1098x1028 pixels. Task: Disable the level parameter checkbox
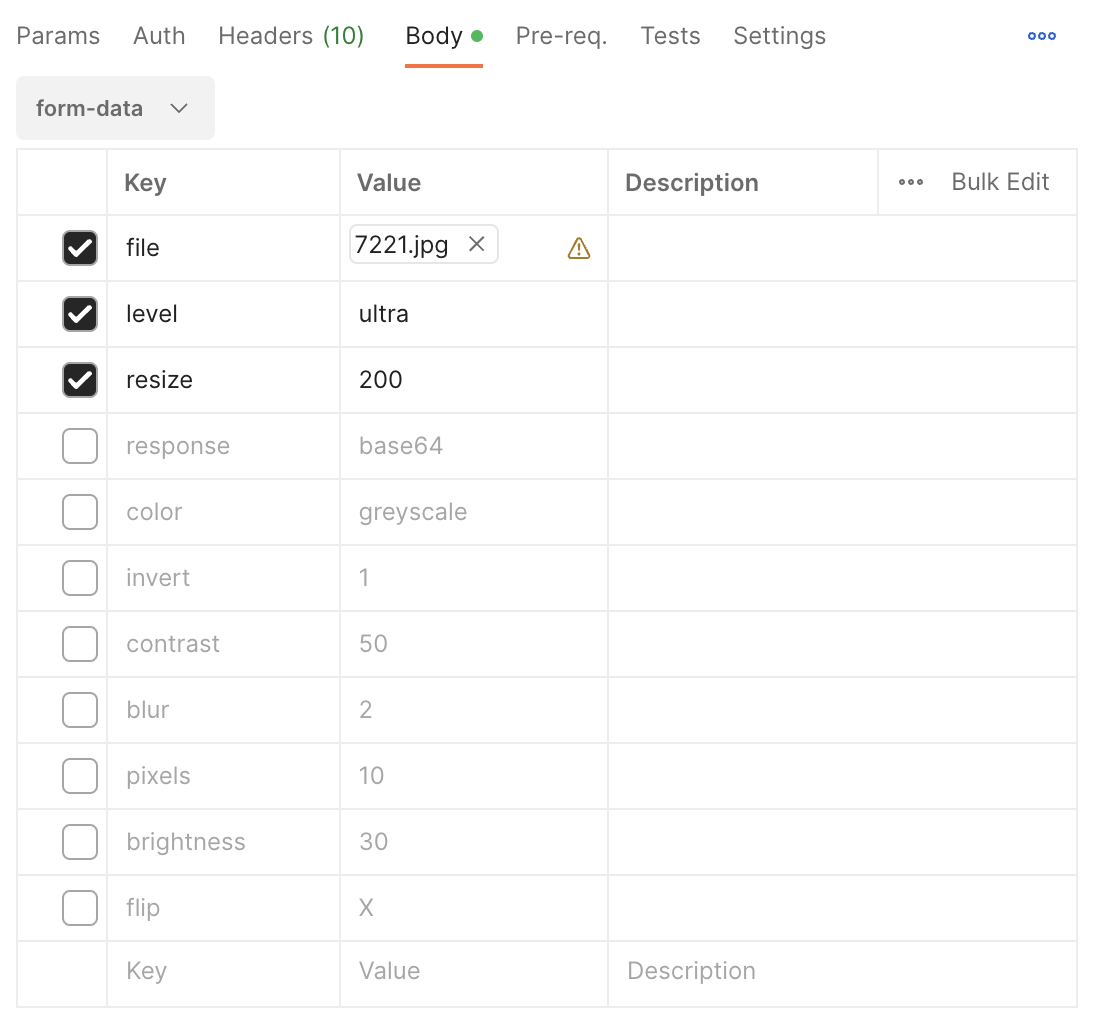click(80, 314)
